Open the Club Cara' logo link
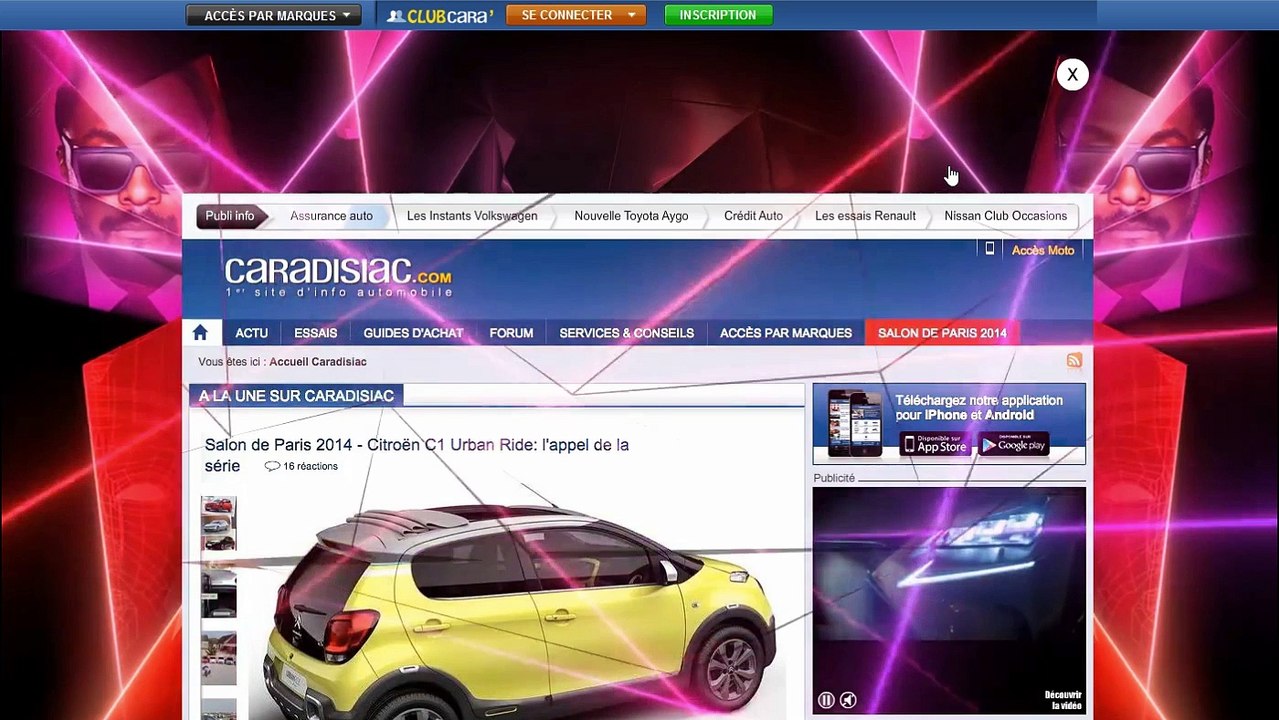Image resolution: width=1279 pixels, height=720 pixels. tap(440, 16)
